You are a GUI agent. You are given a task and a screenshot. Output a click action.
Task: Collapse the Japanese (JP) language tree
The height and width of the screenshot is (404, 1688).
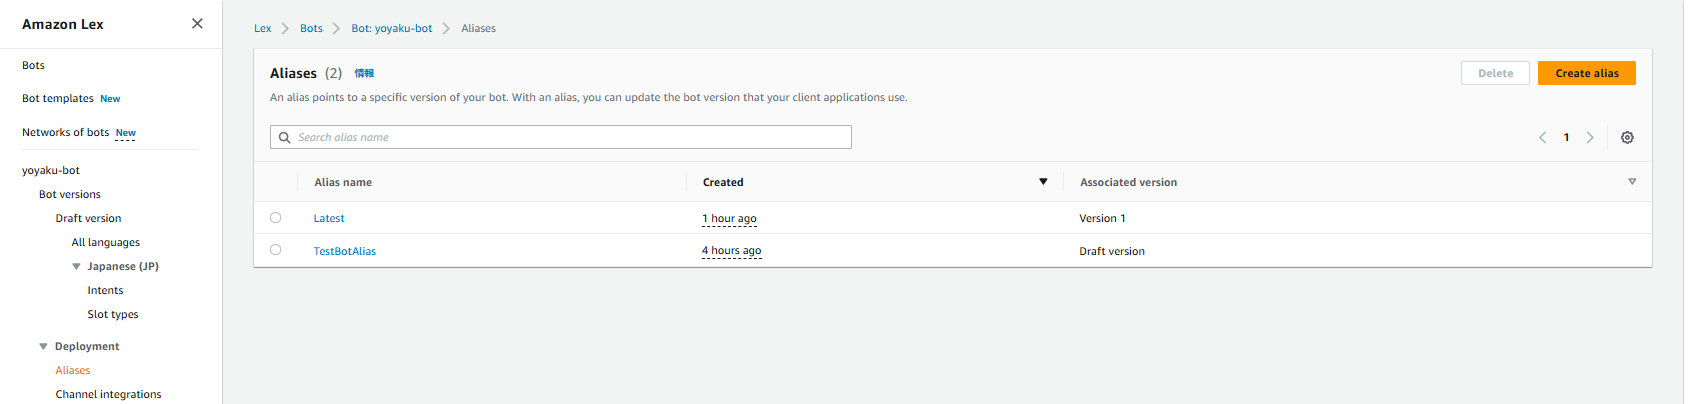76,267
